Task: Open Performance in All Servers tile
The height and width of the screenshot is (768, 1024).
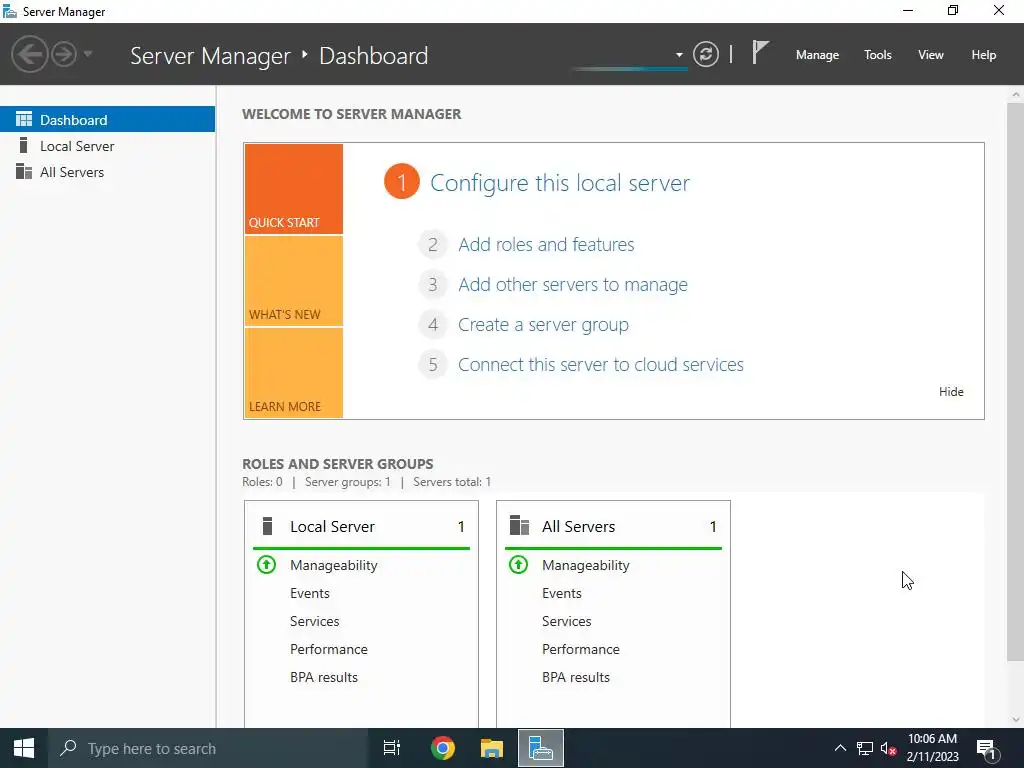Action: 581,649
